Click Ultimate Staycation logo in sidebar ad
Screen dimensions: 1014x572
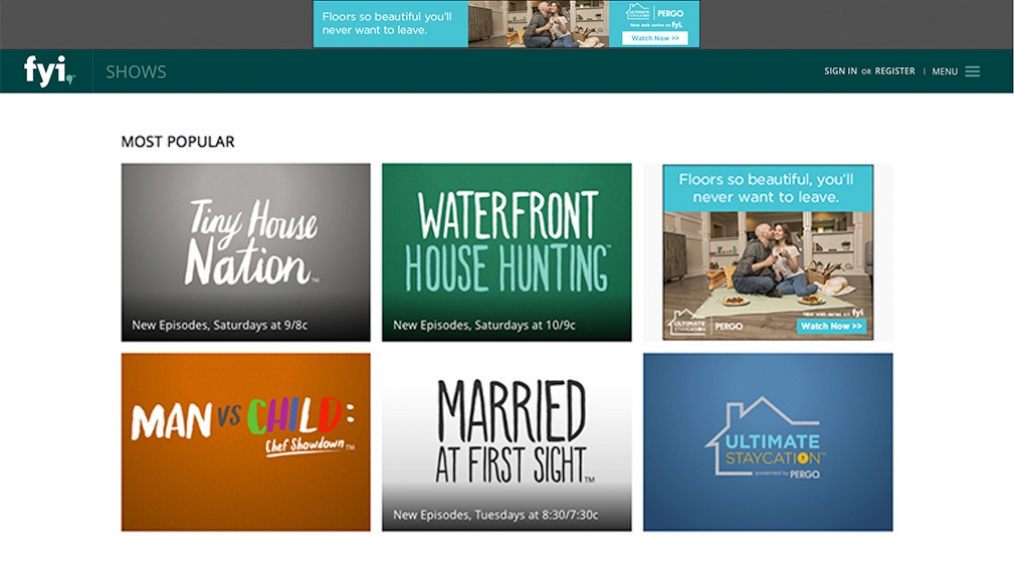pyautogui.click(x=688, y=321)
